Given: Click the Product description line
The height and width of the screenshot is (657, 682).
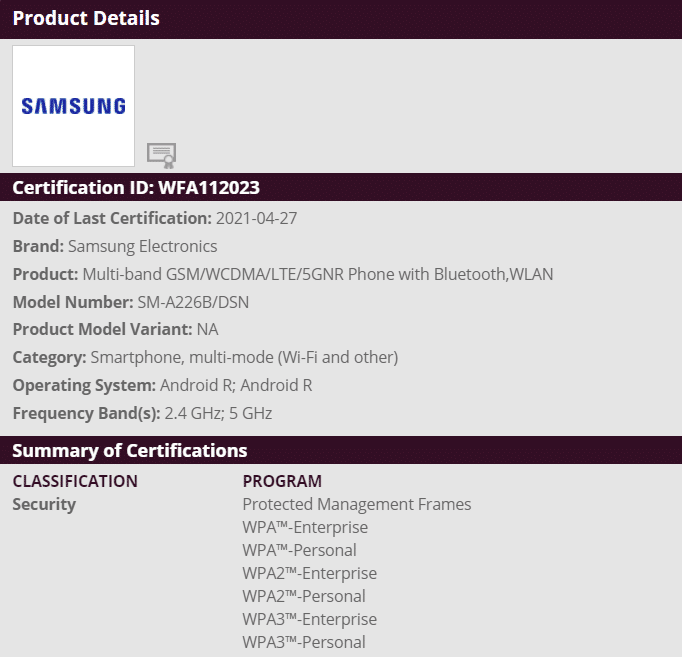Looking at the screenshot, I should click(x=283, y=274).
